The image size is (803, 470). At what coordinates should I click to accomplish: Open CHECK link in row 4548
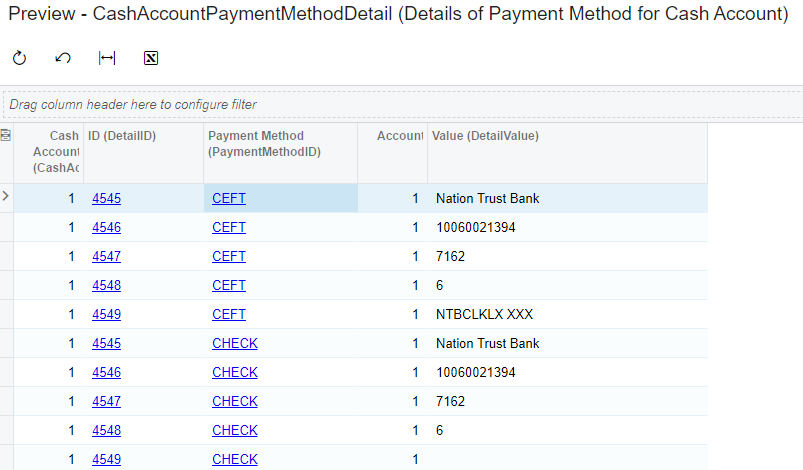[x=235, y=430]
